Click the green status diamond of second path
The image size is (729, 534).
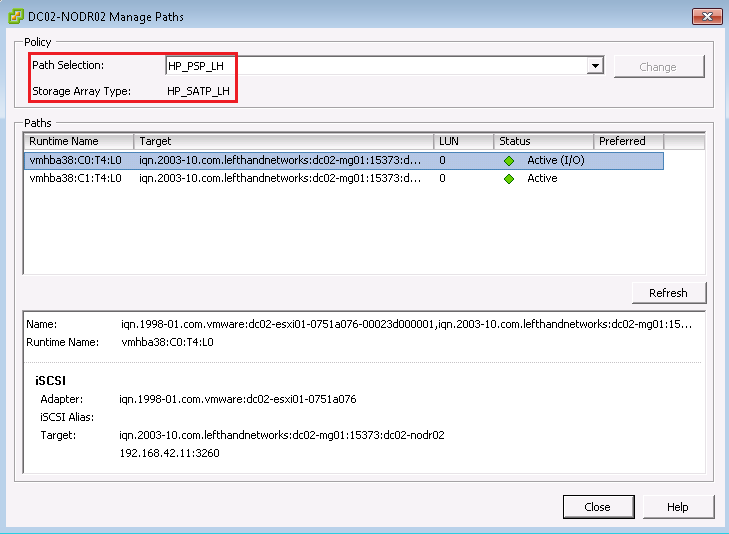509,179
